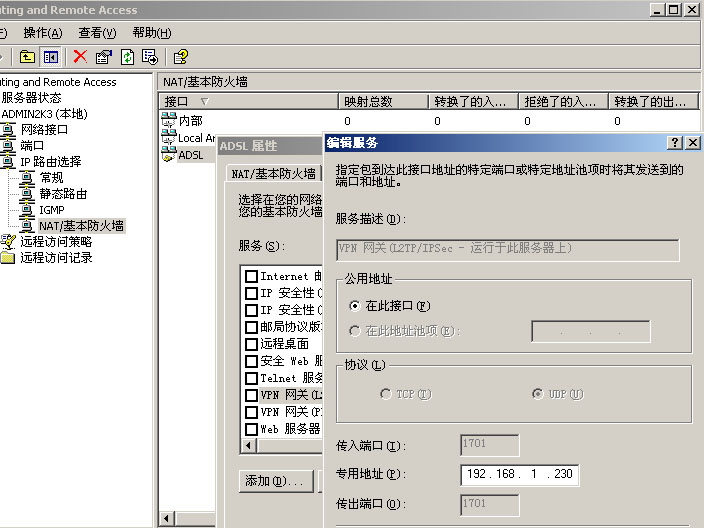Click the 传出端口 field showing 1701
The width and height of the screenshot is (704, 528).
coord(489,505)
